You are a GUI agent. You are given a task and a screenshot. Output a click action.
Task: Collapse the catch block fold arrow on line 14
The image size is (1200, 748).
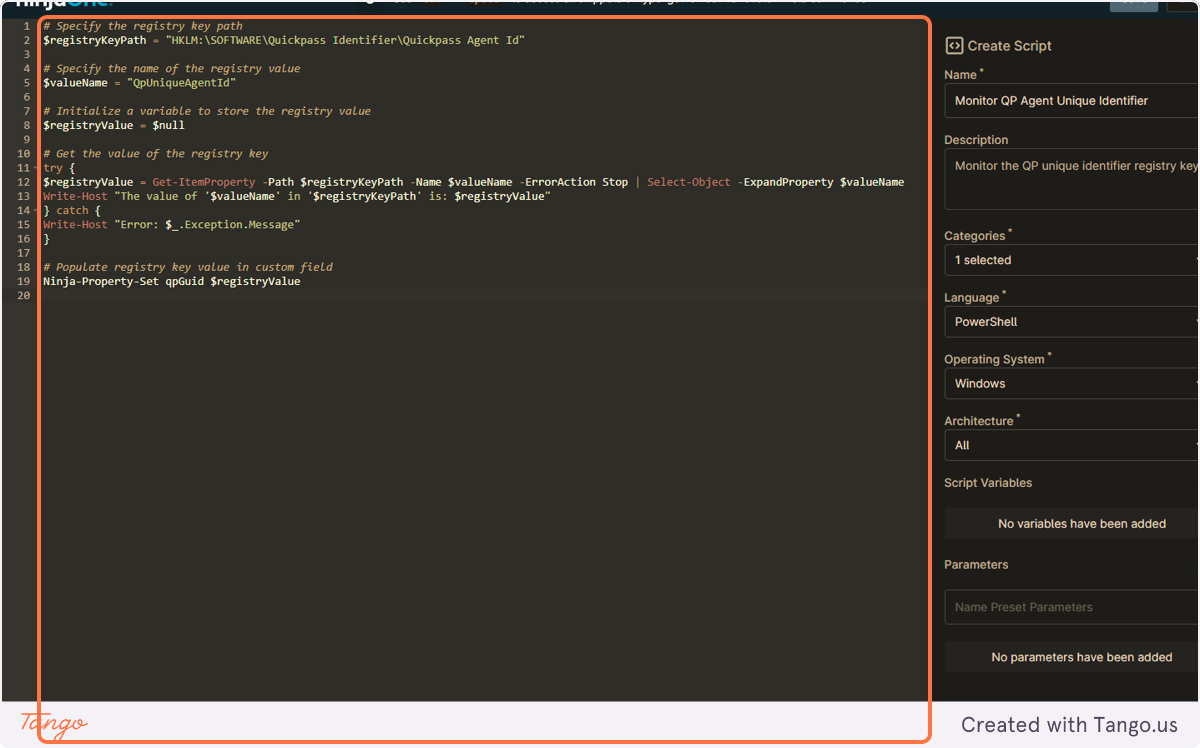(x=35, y=211)
